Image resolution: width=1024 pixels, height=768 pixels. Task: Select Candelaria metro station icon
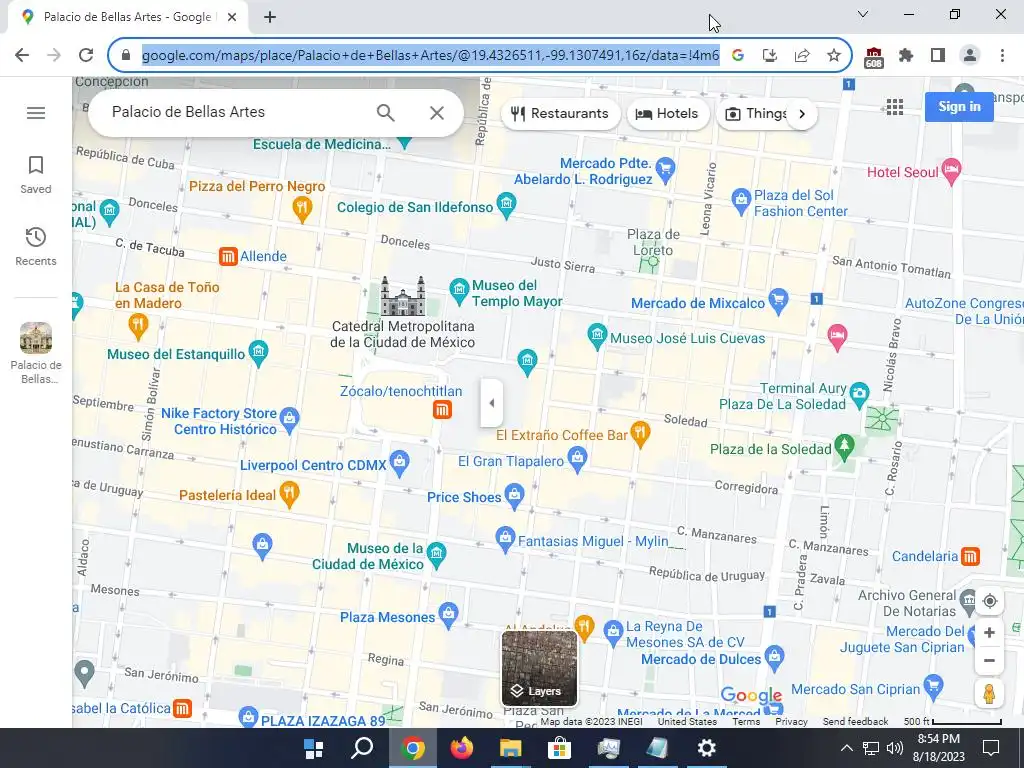coord(970,556)
